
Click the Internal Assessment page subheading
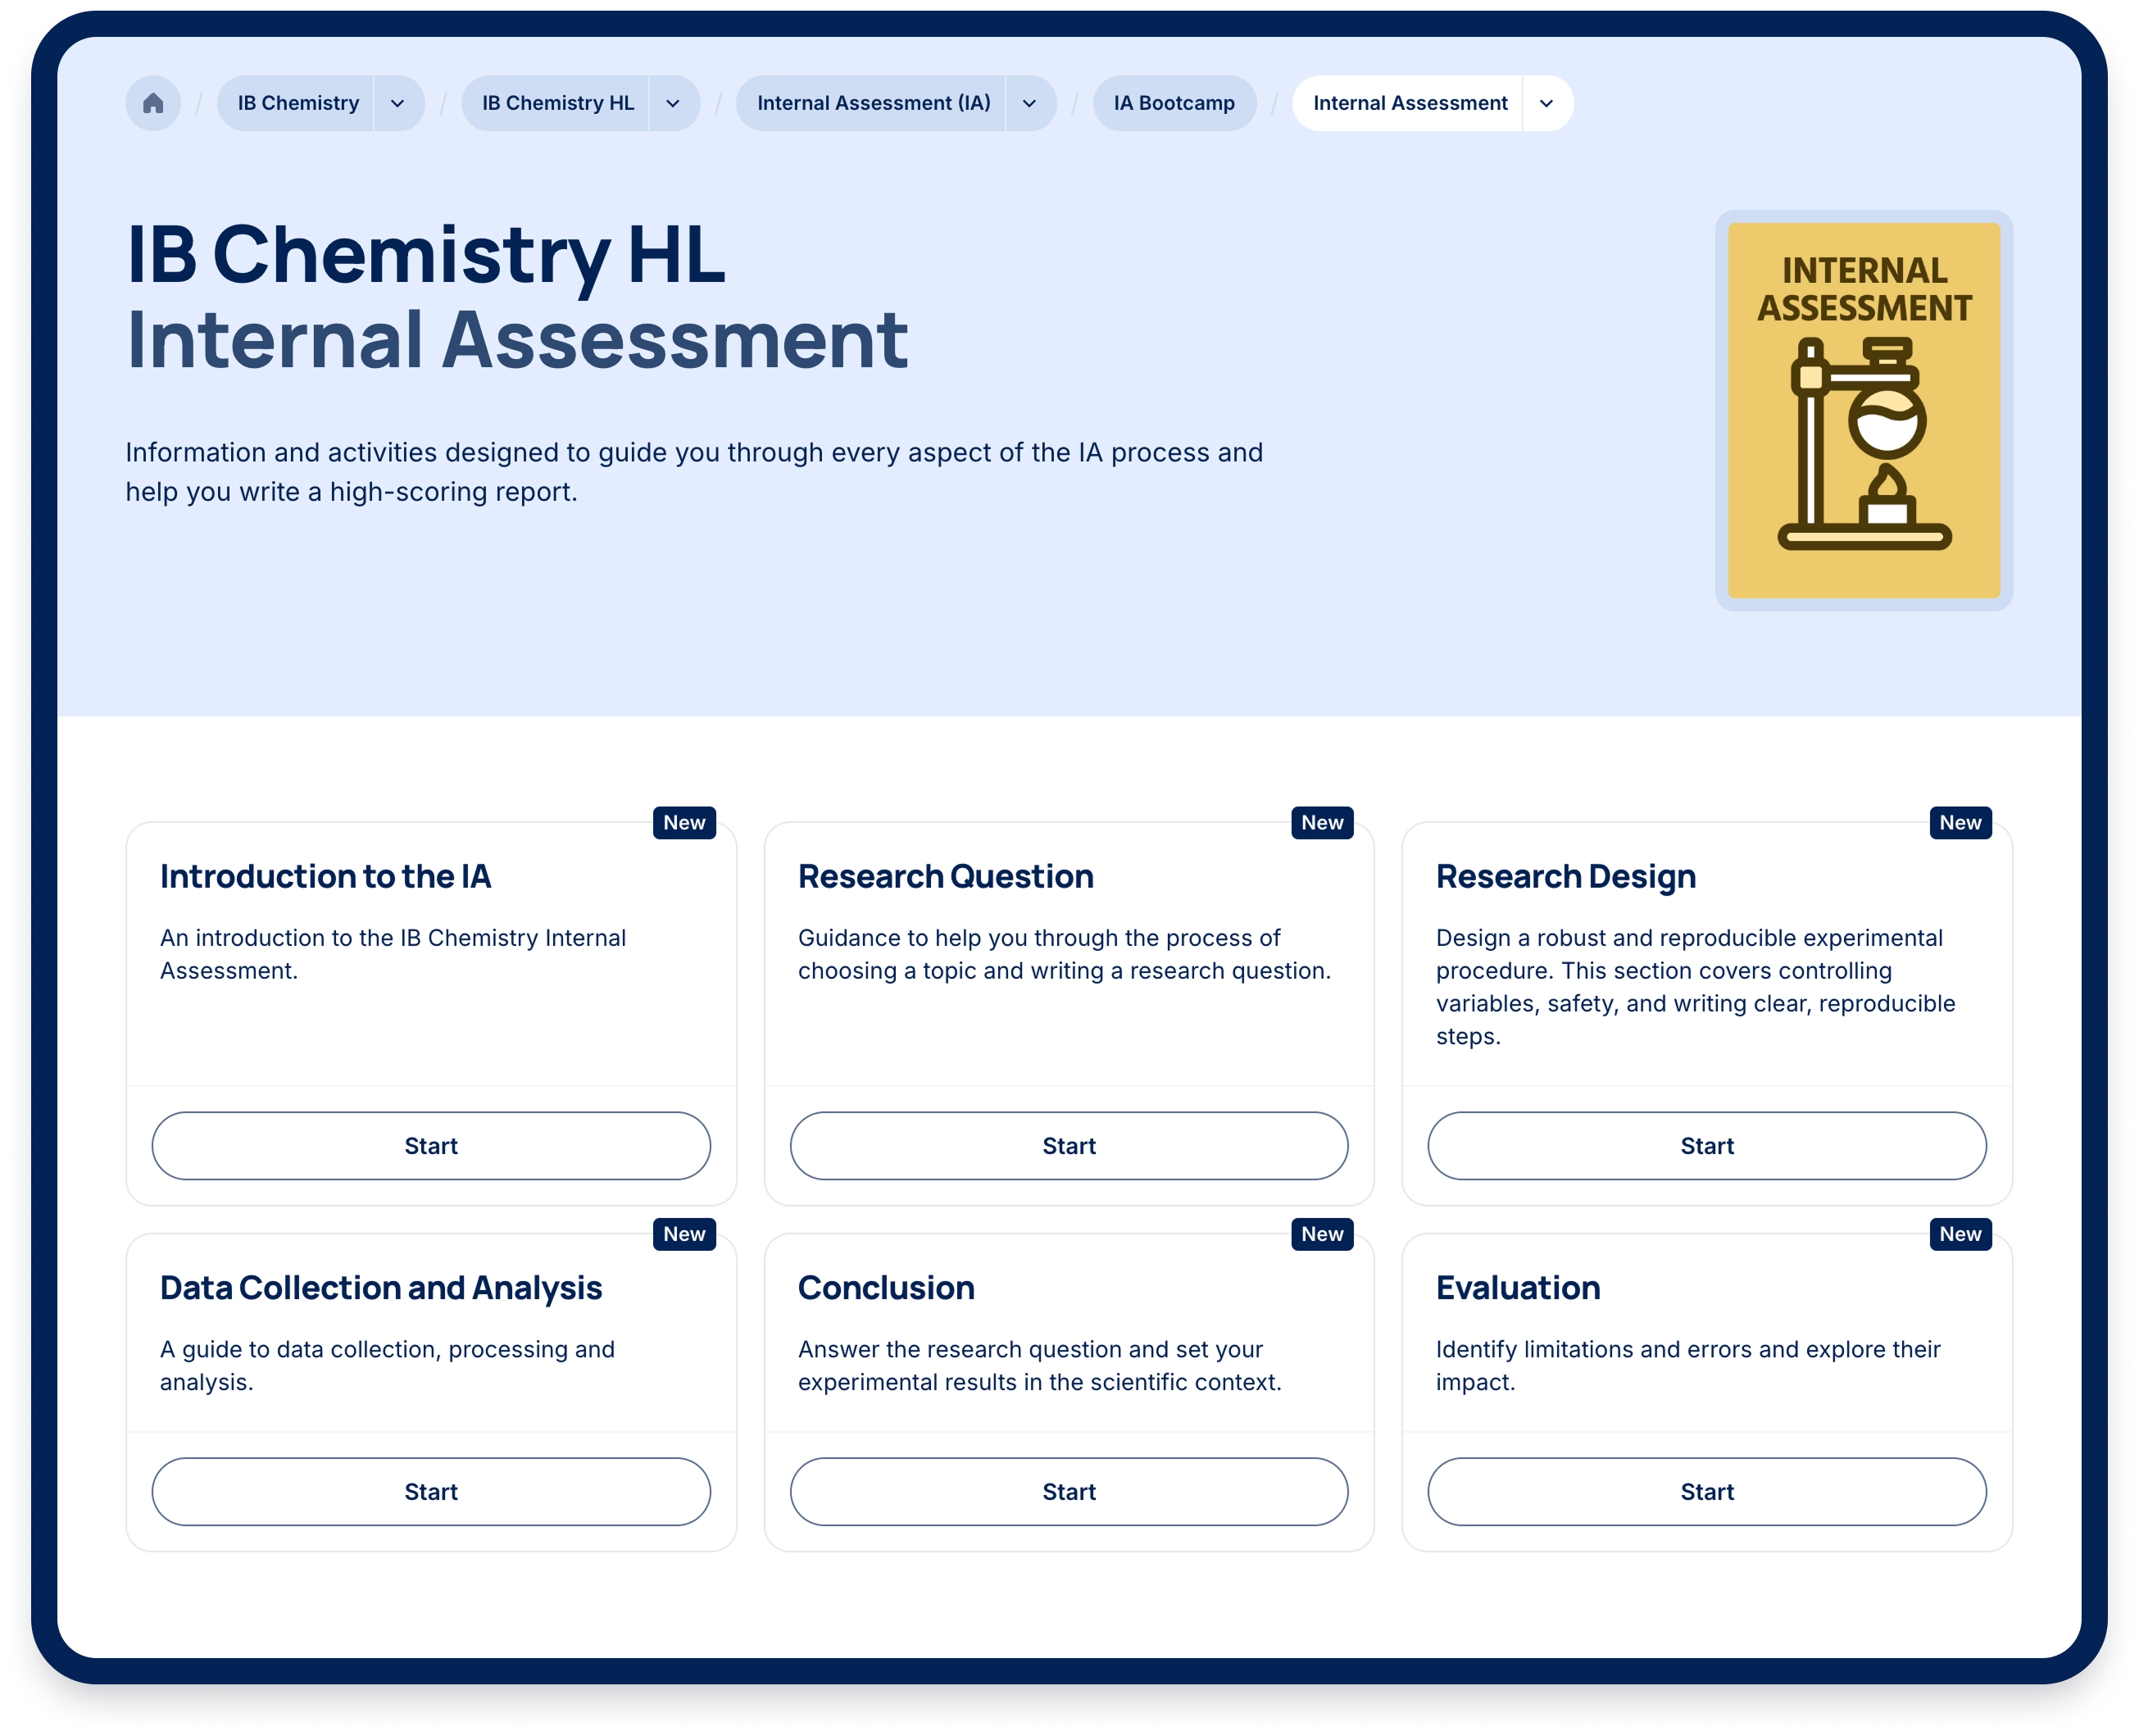pyautogui.click(x=517, y=341)
